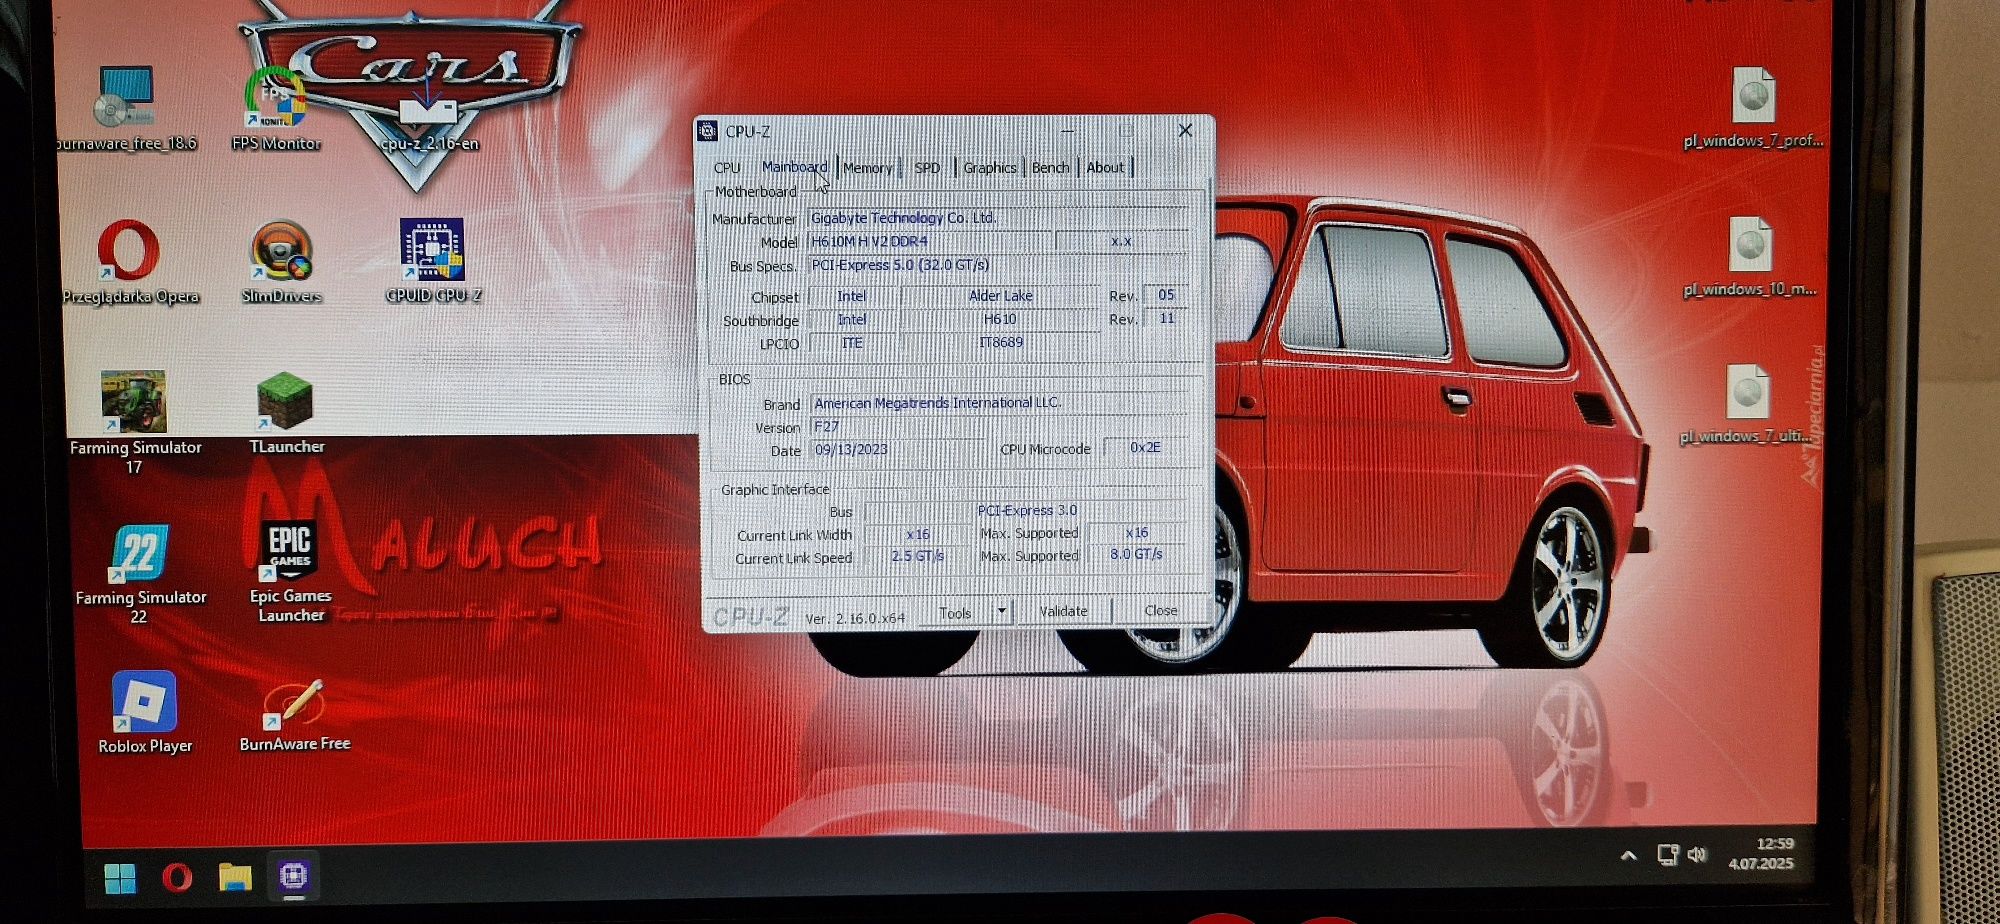Click the CPU-Z title bar icon

[707, 131]
